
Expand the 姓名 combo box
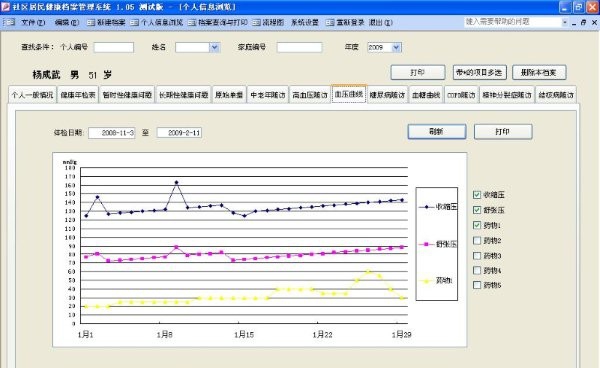tap(215, 47)
